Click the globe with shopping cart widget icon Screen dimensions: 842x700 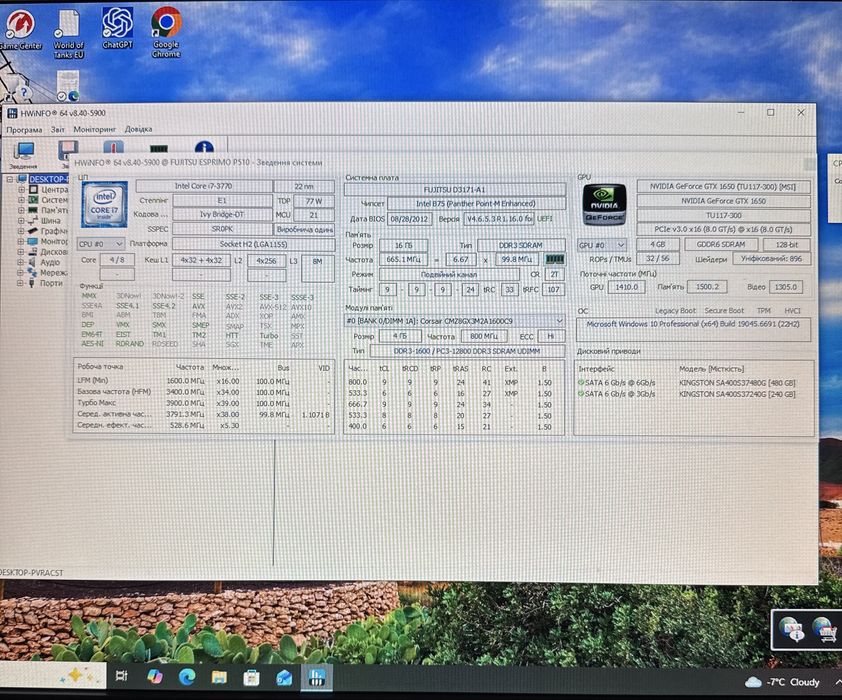tap(825, 629)
